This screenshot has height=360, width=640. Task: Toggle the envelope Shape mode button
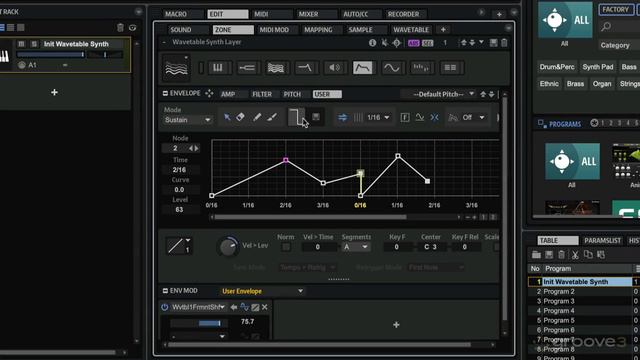click(x=420, y=118)
